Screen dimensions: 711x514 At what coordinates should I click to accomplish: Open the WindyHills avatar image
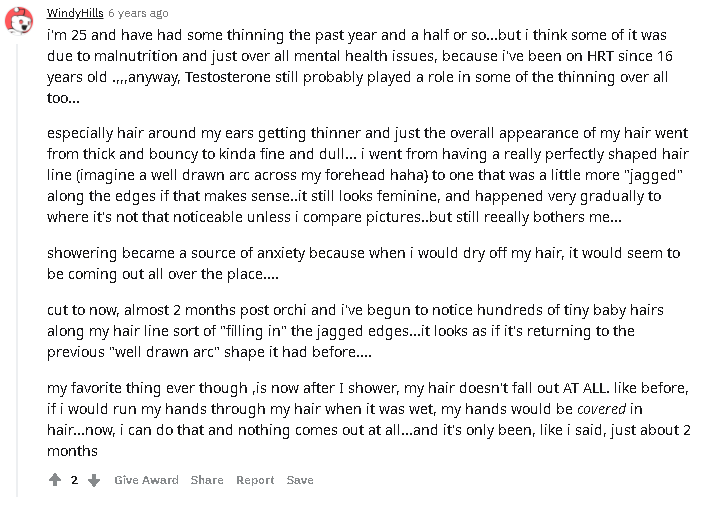[19, 18]
